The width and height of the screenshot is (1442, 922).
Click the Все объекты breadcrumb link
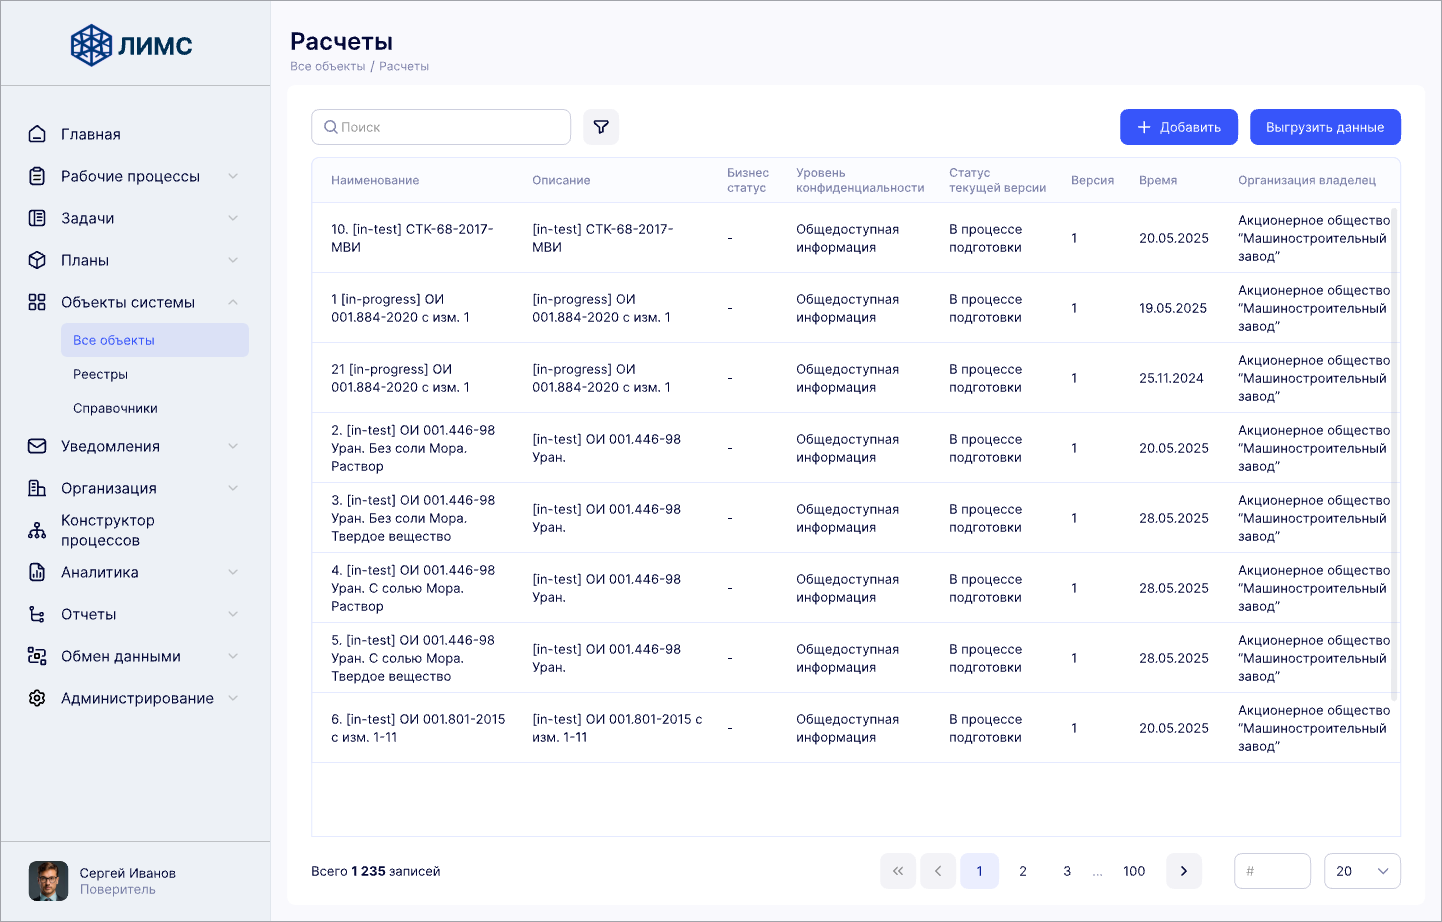click(x=327, y=66)
